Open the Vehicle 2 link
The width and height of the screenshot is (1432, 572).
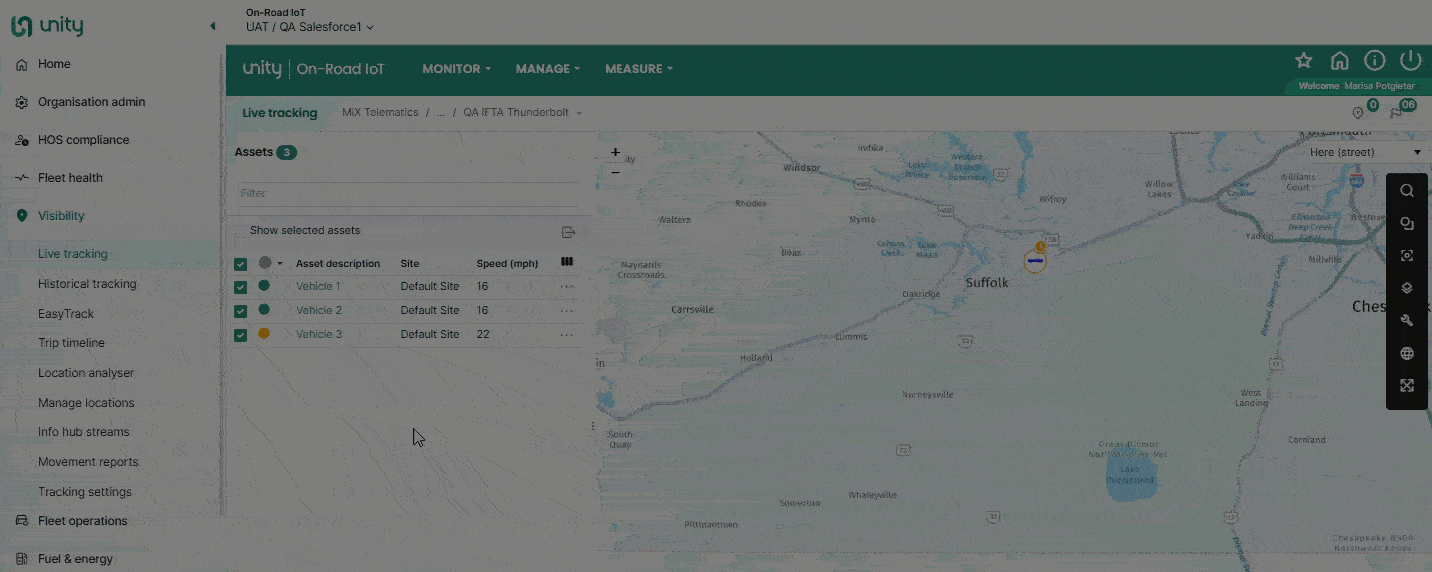tap(319, 310)
